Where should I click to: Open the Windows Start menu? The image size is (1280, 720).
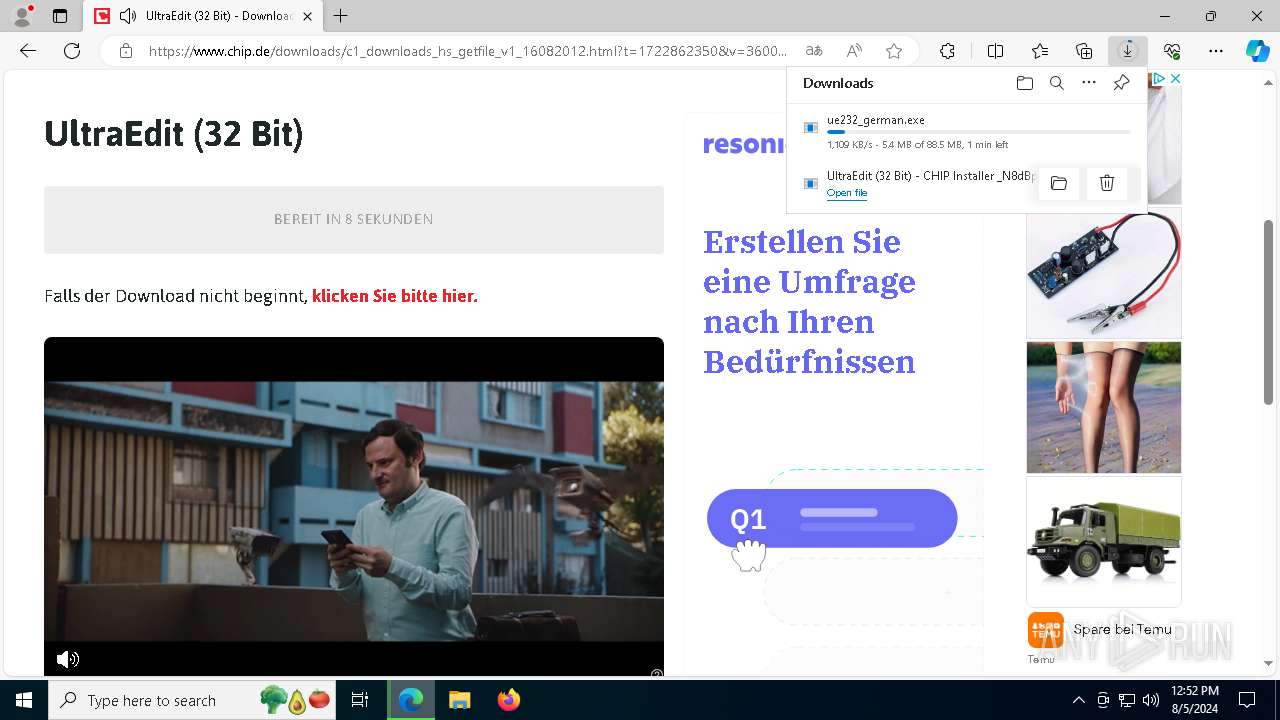coord(24,700)
